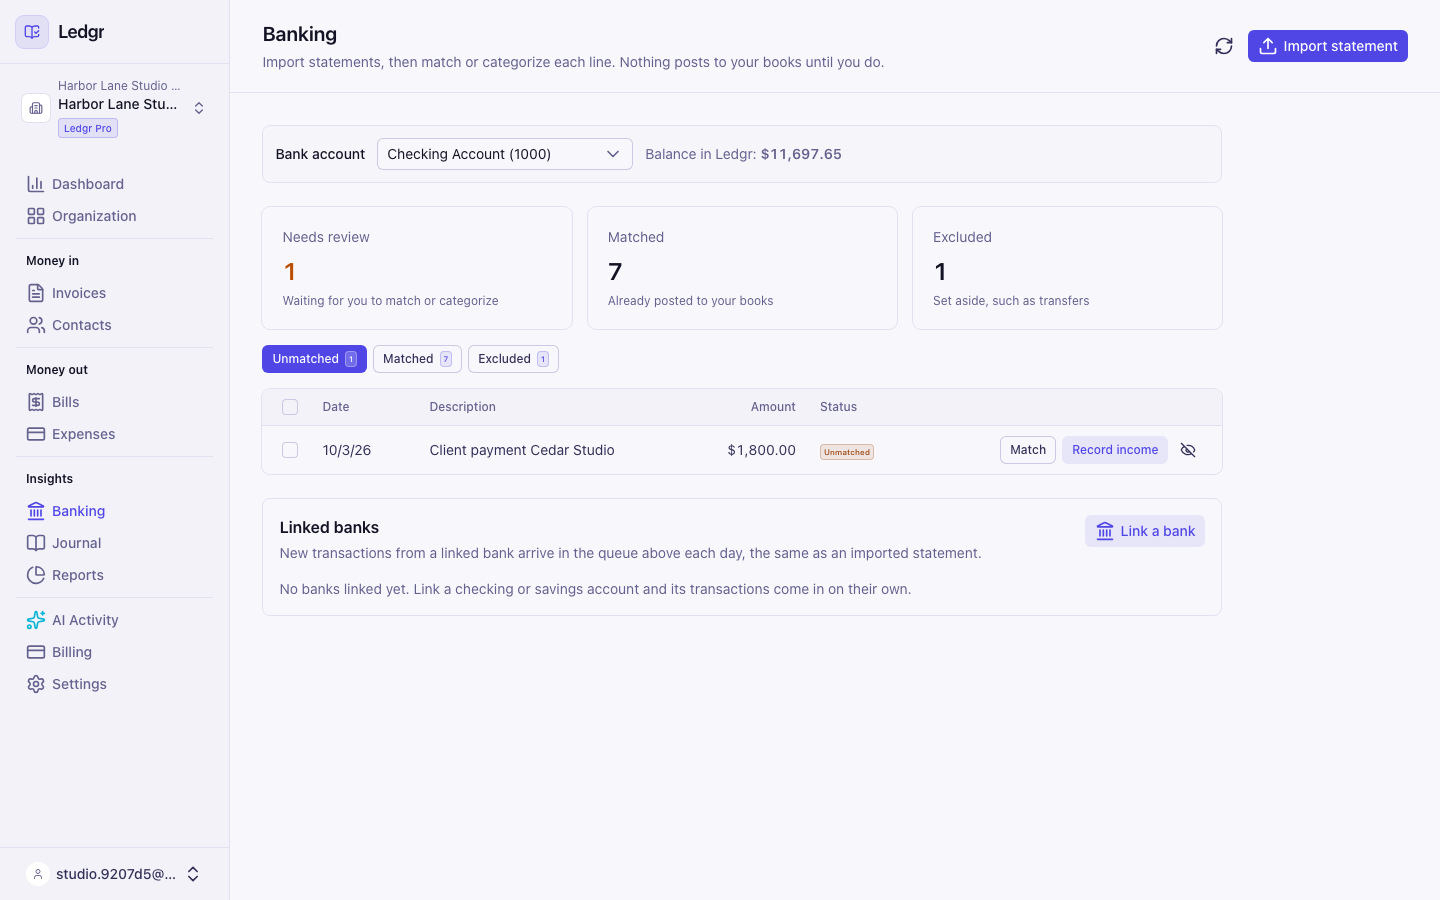
Task: Check the select-all checkbox in the table header
Action: coord(290,407)
